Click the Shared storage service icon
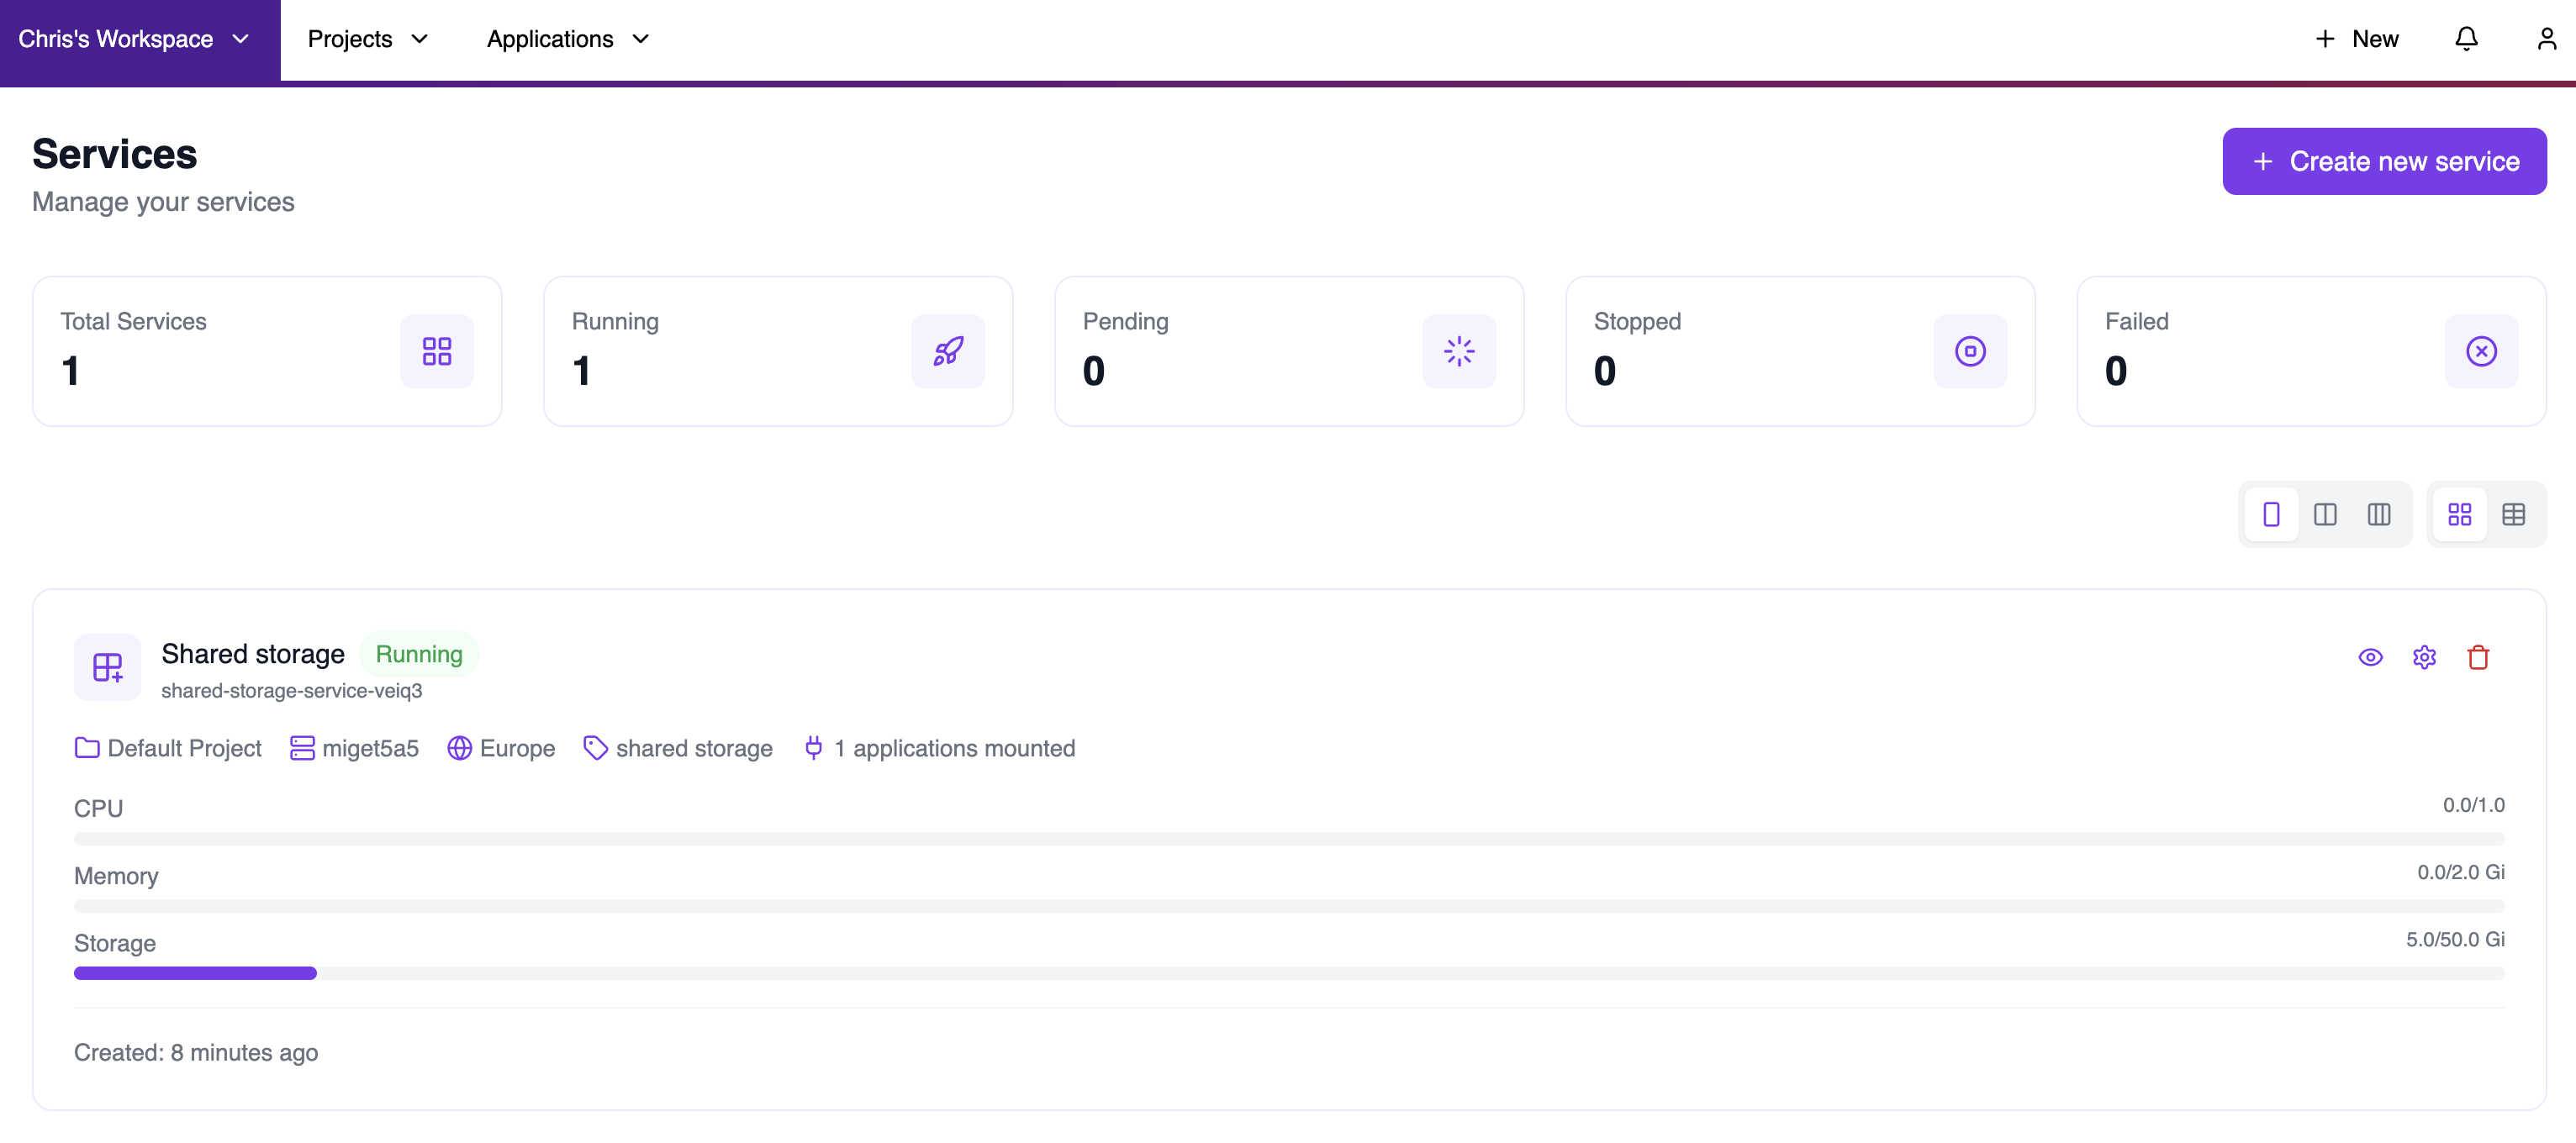This screenshot has height=1143, width=2576. point(107,667)
